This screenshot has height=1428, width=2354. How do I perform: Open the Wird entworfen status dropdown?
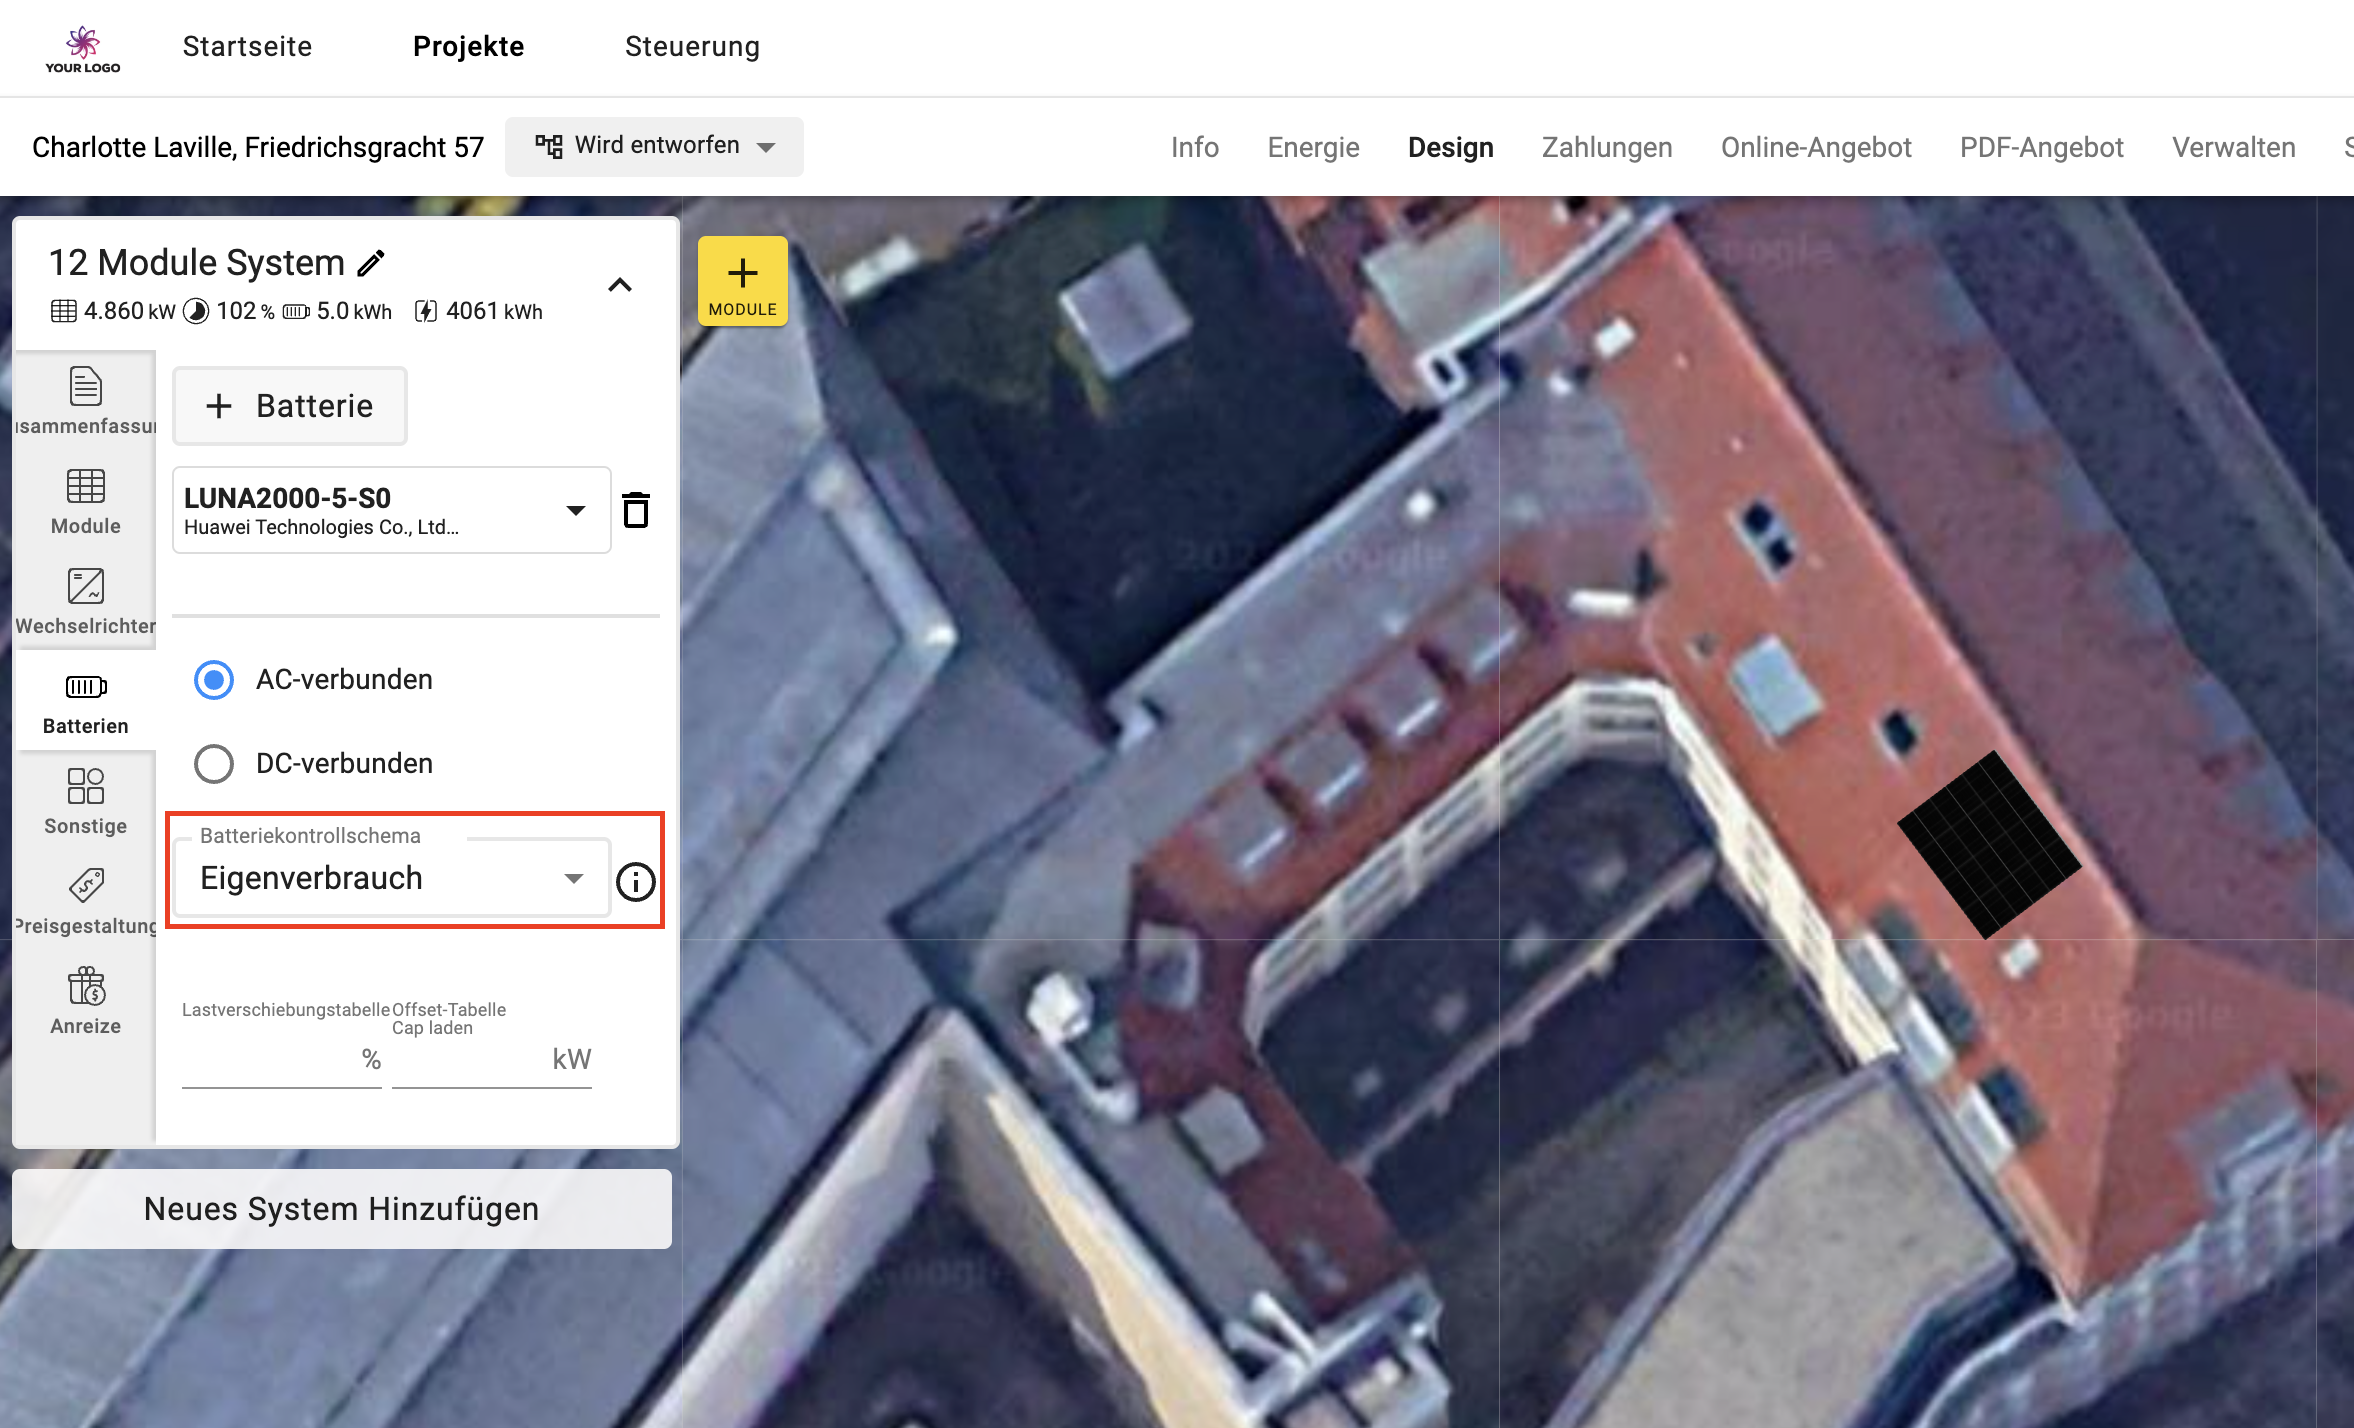(654, 146)
